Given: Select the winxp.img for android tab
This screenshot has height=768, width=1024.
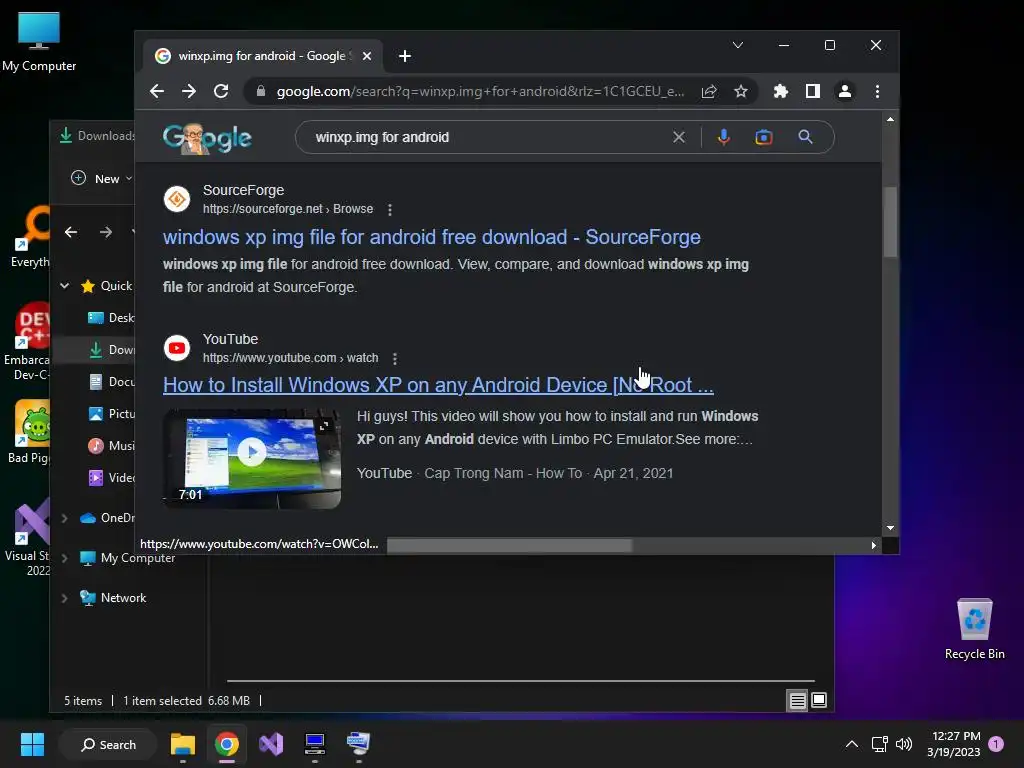Looking at the screenshot, I should [262, 56].
